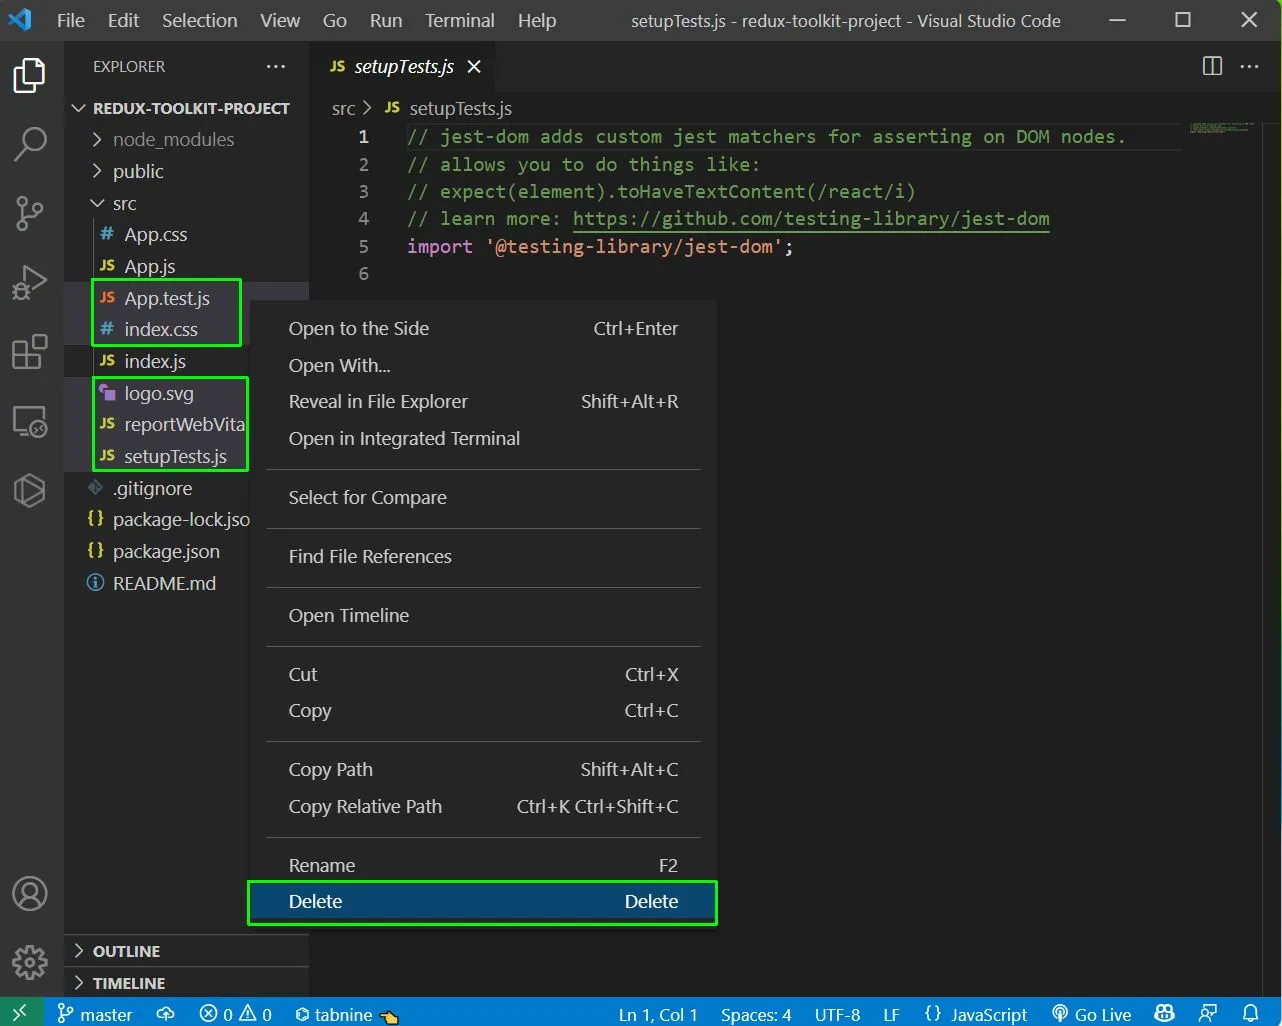Viewport: 1282px width, 1026px height.
Task: Open the Manage gear icon
Action: coord(30,962)
